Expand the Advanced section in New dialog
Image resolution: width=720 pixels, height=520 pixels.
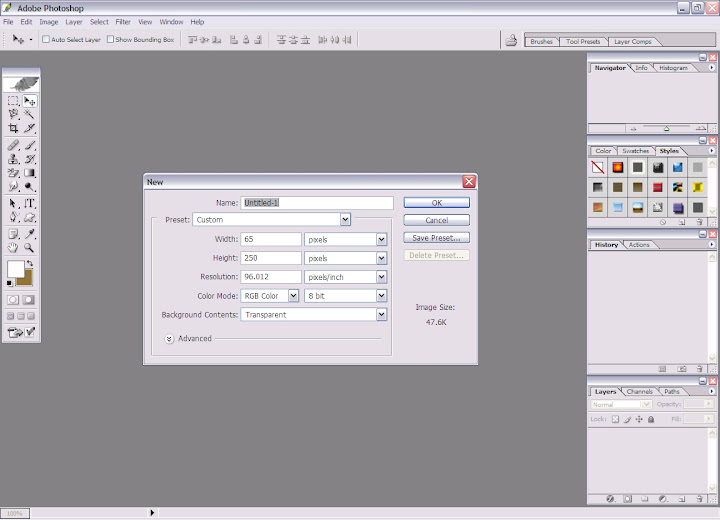[x=170, y=338]
